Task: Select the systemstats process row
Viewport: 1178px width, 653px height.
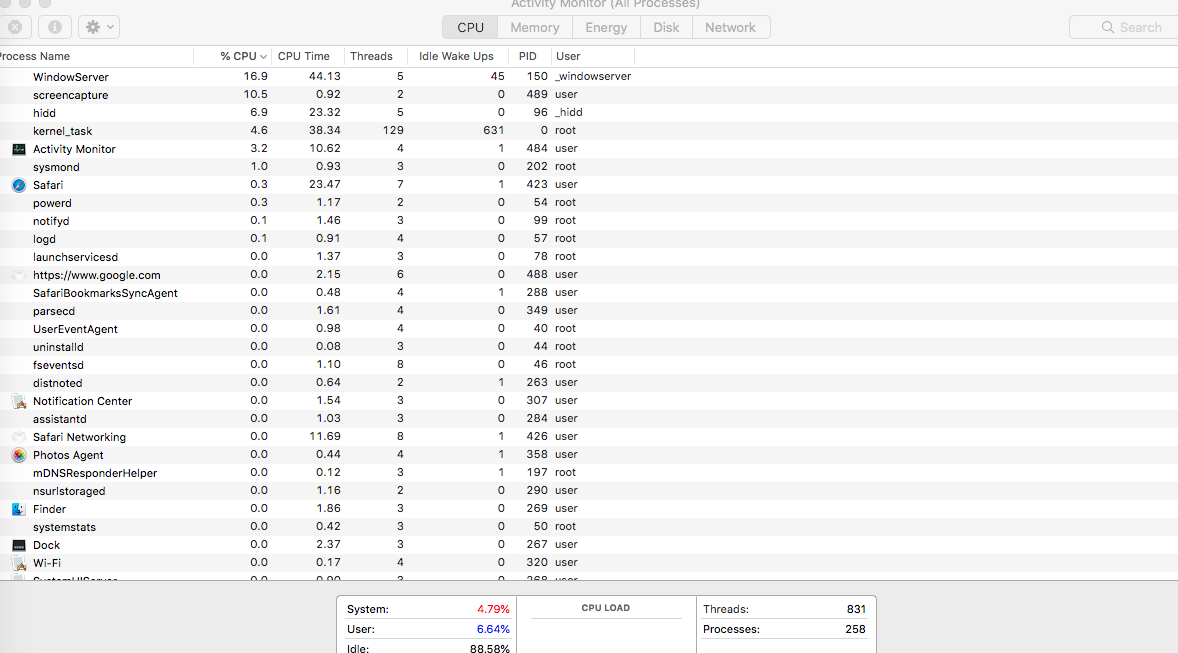Action: [589, 528]
